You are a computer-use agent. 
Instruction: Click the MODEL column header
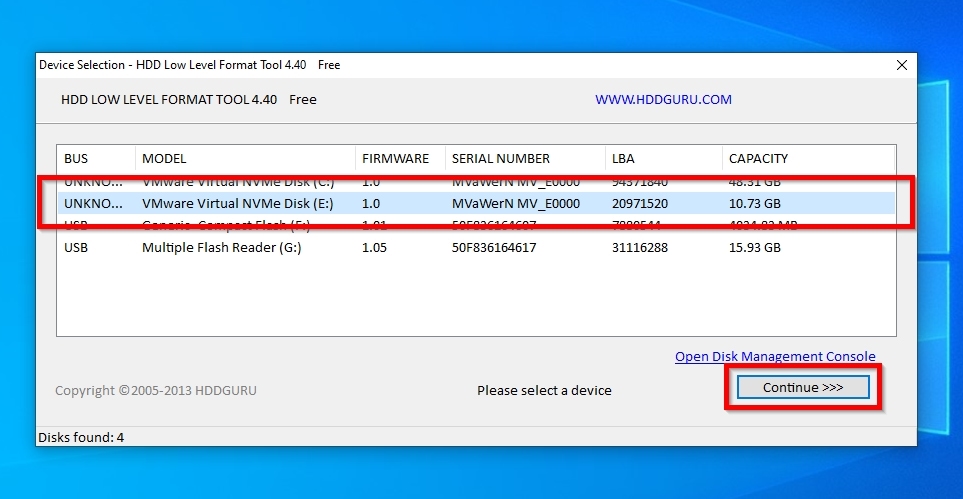click(x=245, y=158)
